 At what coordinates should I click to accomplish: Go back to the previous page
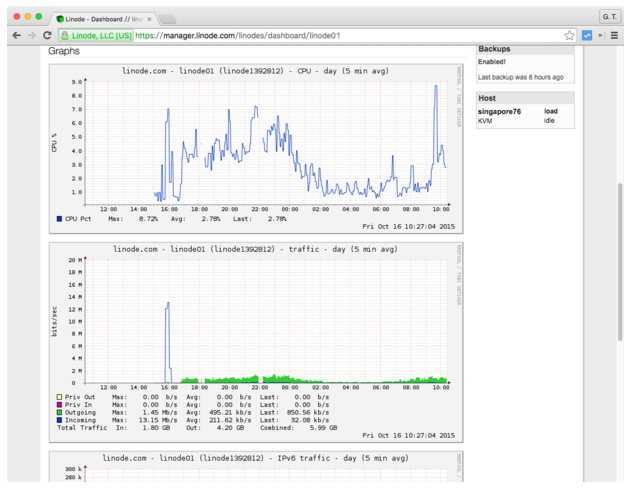click(x=16, y=35)
